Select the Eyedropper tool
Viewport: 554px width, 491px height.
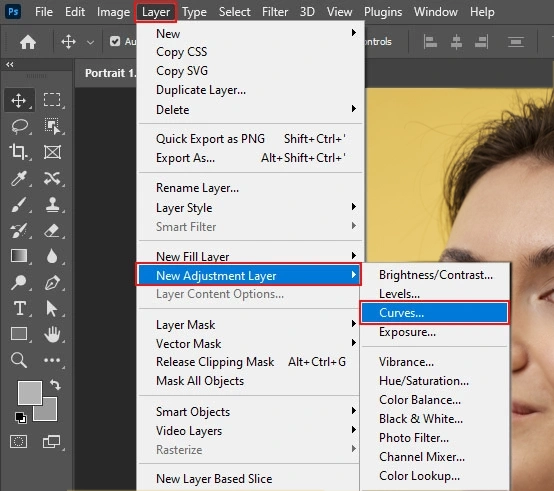click(19, 178)
